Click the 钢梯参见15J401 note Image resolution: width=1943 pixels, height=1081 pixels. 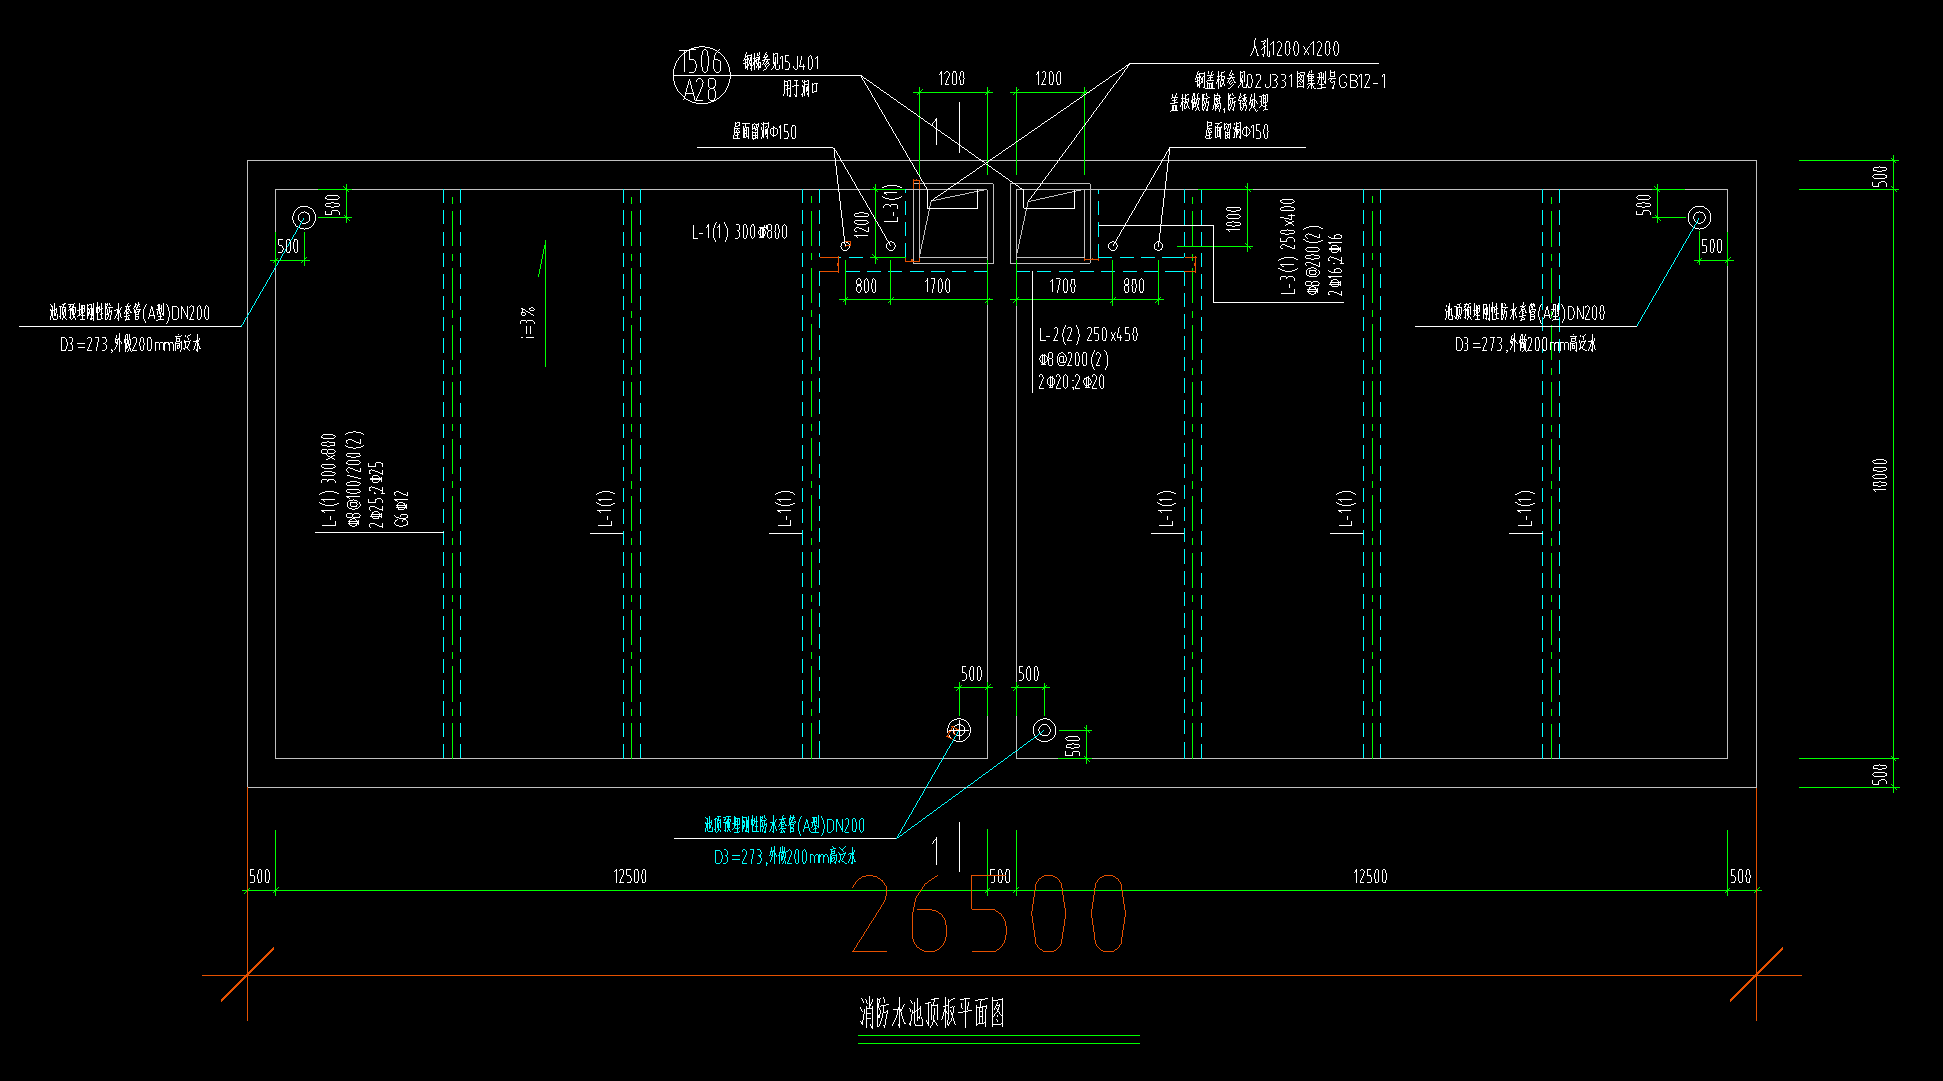coord(781,63)
